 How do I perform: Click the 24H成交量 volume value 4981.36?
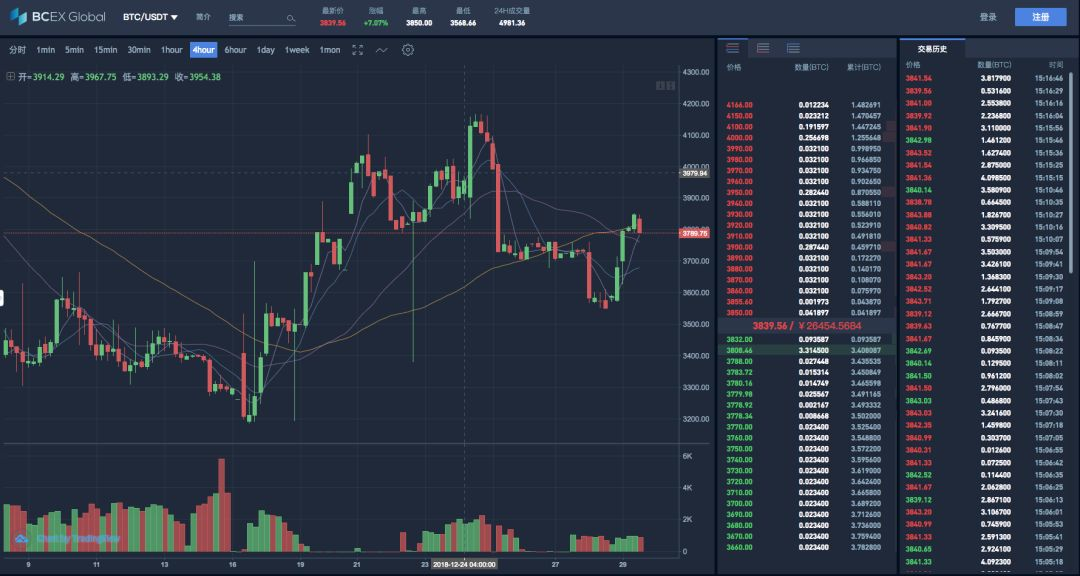coord(512,23)
